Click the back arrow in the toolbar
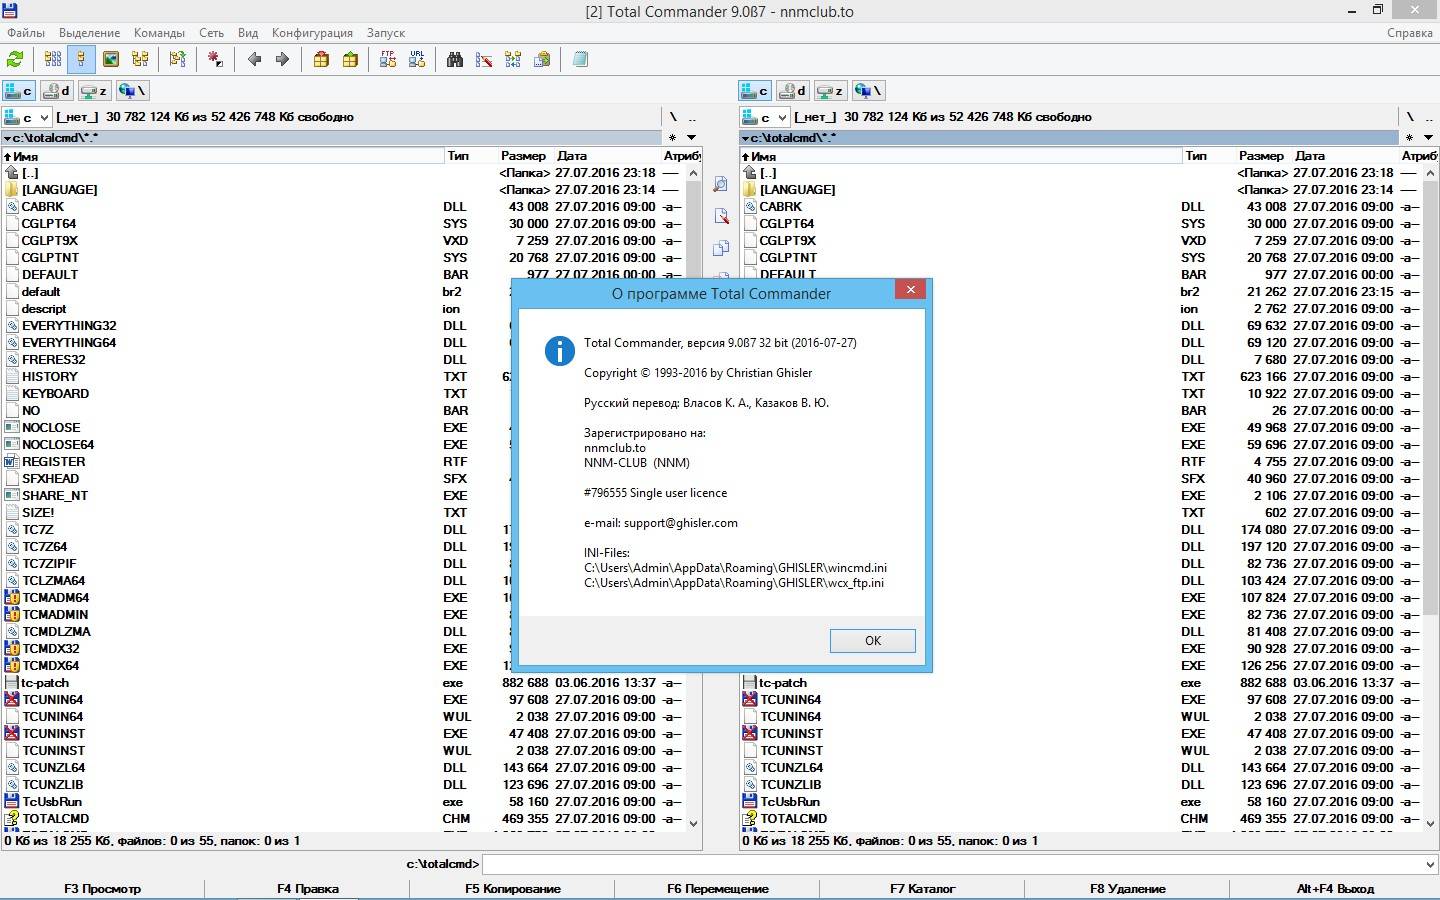1440x900 pixels. tap(254, 60)
